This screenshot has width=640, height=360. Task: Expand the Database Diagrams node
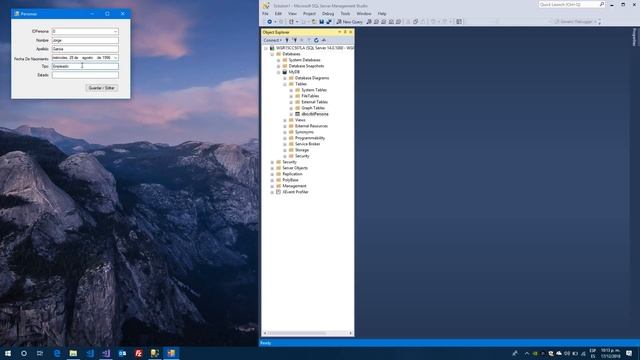(x=285, y=78)
